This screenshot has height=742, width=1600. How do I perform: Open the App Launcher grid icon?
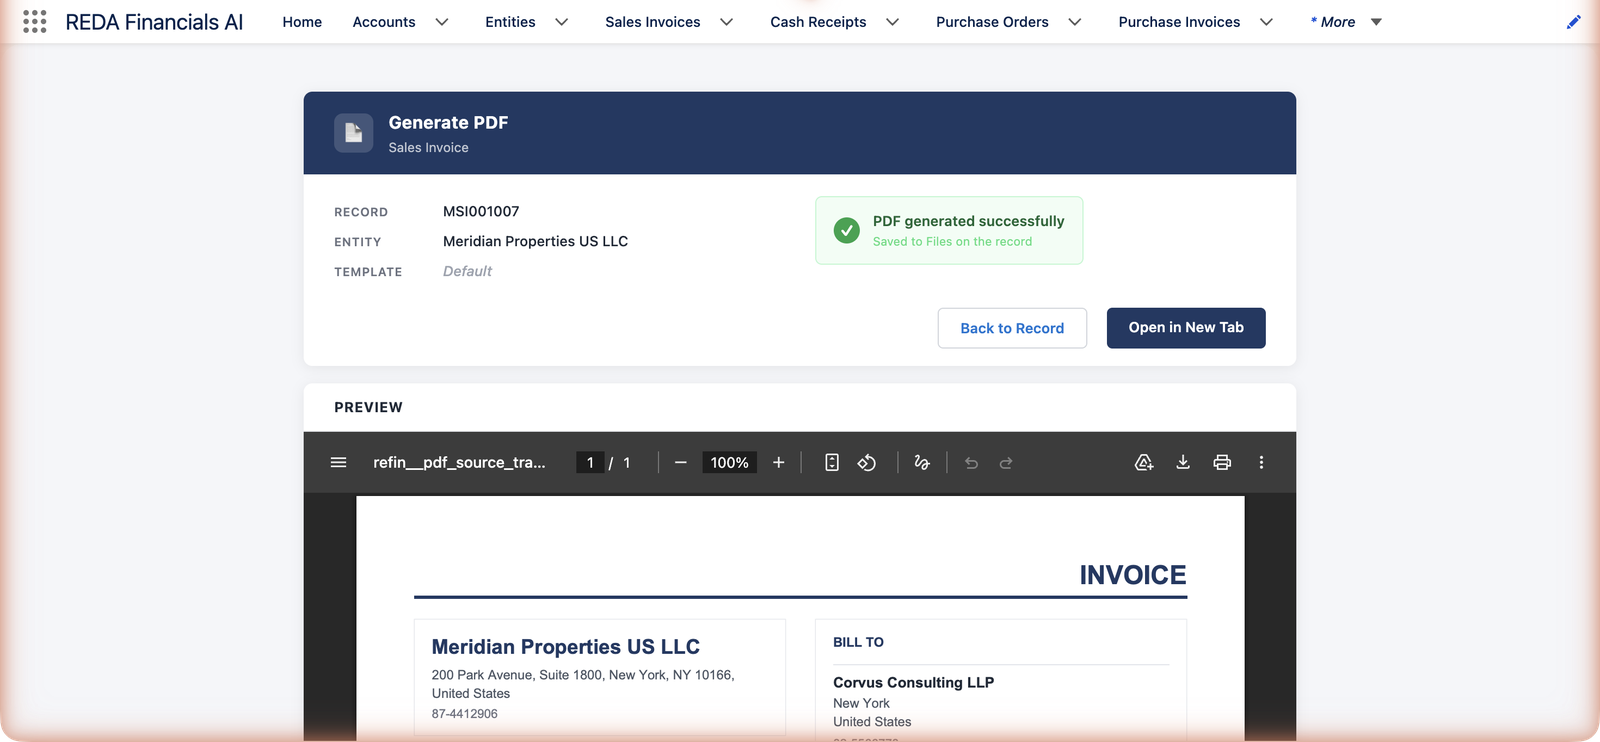coord(35,22)
